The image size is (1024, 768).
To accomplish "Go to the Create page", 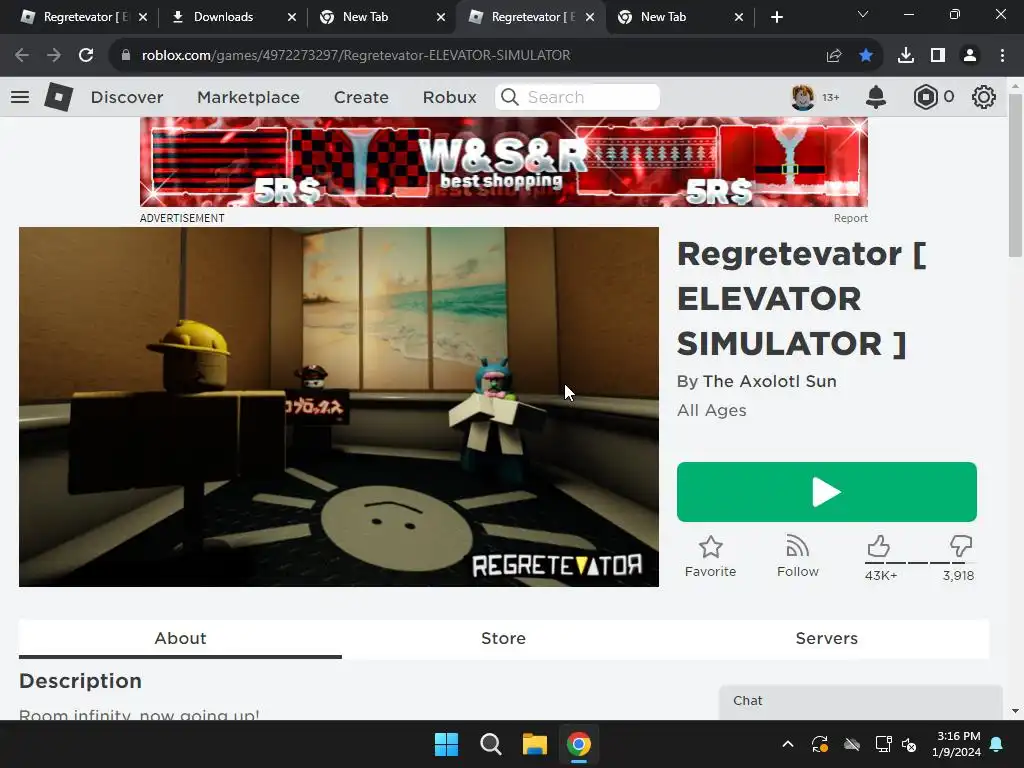I will click(361, 97).
